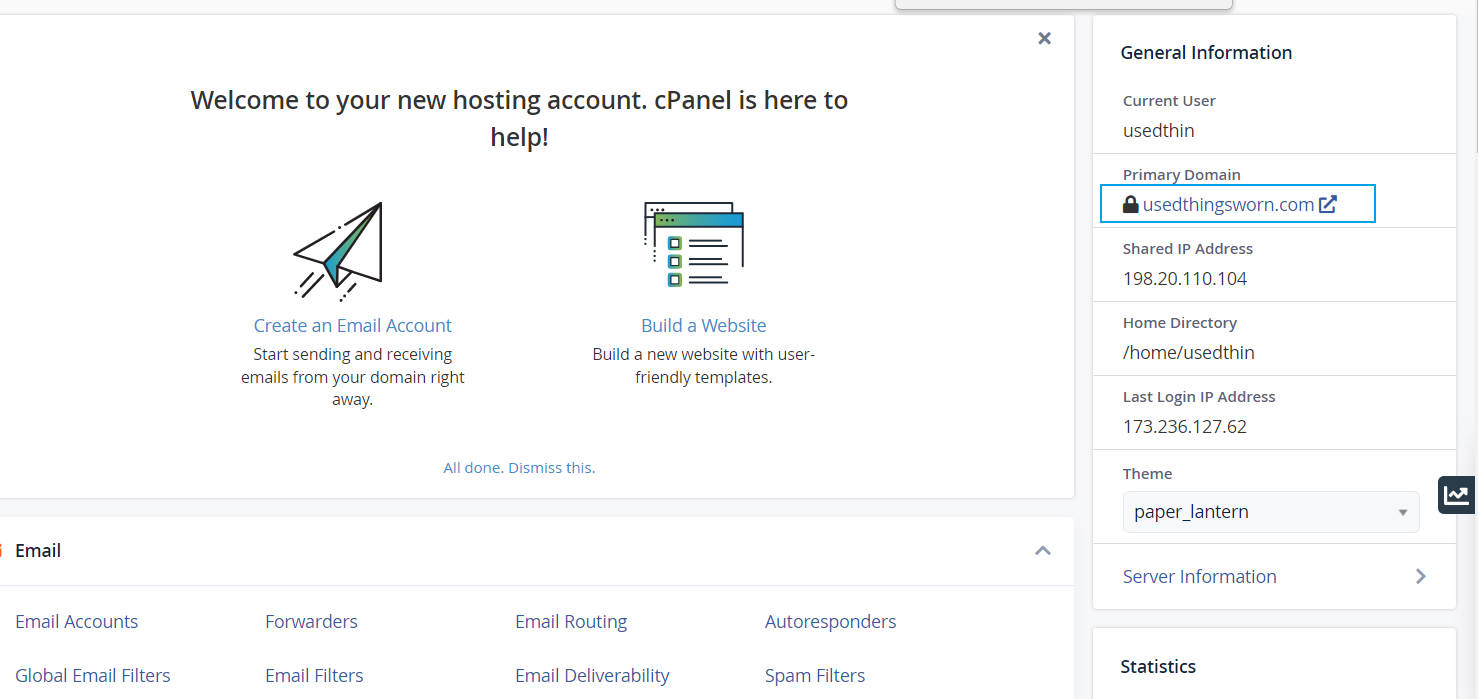Collapse the Email section chevron

[x=1043, y=550]
